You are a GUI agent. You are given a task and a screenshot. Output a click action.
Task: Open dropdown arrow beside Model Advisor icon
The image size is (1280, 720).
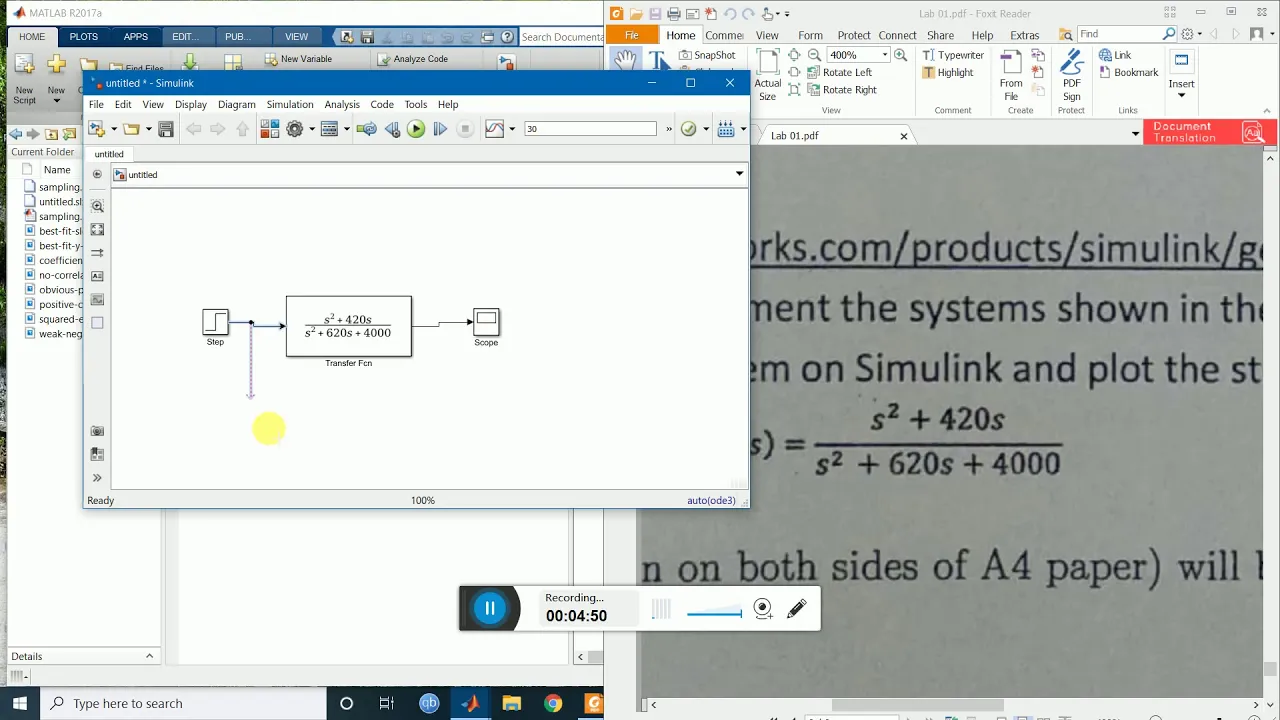pyautogui.click(x=705, y=129)
